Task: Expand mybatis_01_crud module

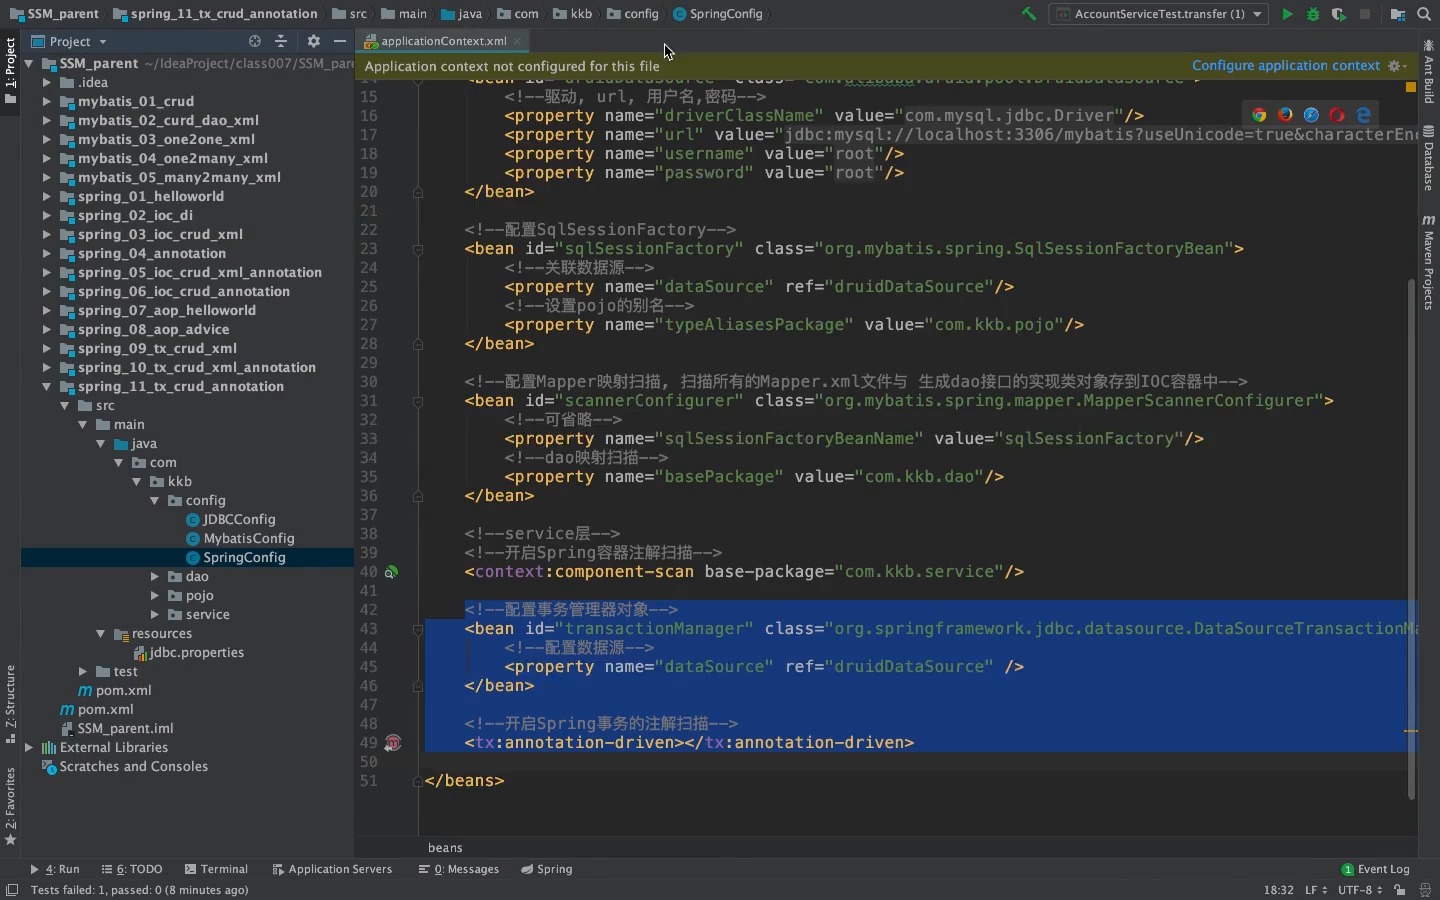Action: pos(46,101)
